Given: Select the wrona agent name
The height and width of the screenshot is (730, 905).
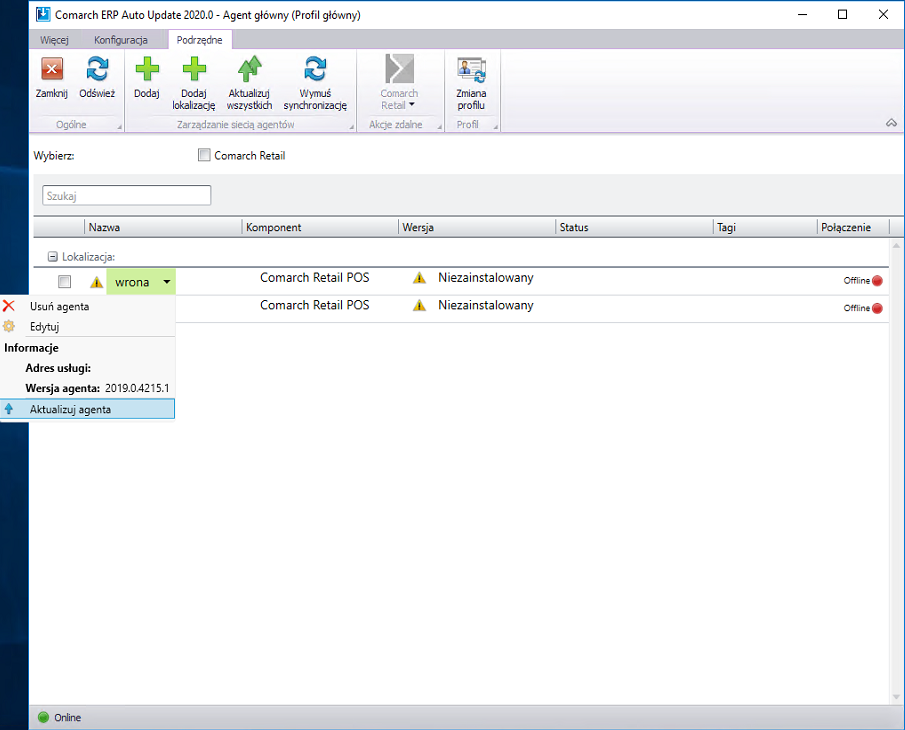Looking at the screenshot, I should (x=132, y=282).
